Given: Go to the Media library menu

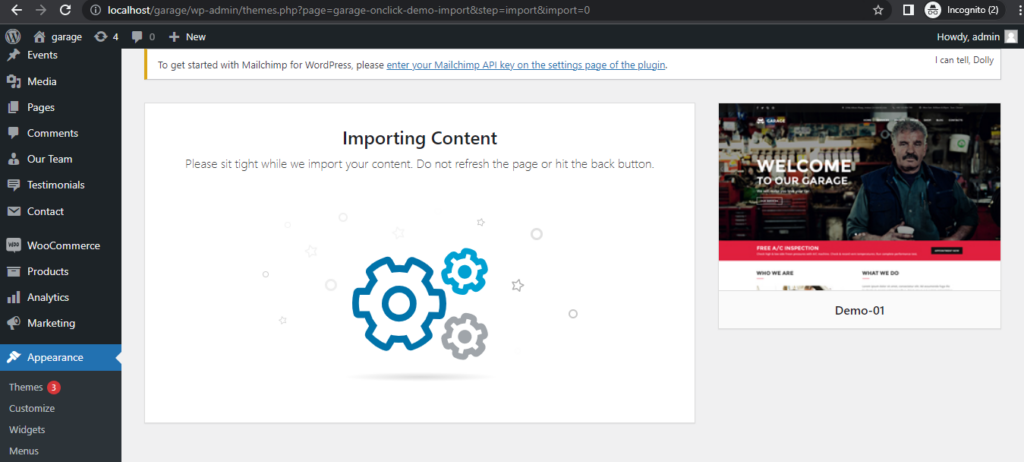Looking at the screenshot, I should pos(41,81).
